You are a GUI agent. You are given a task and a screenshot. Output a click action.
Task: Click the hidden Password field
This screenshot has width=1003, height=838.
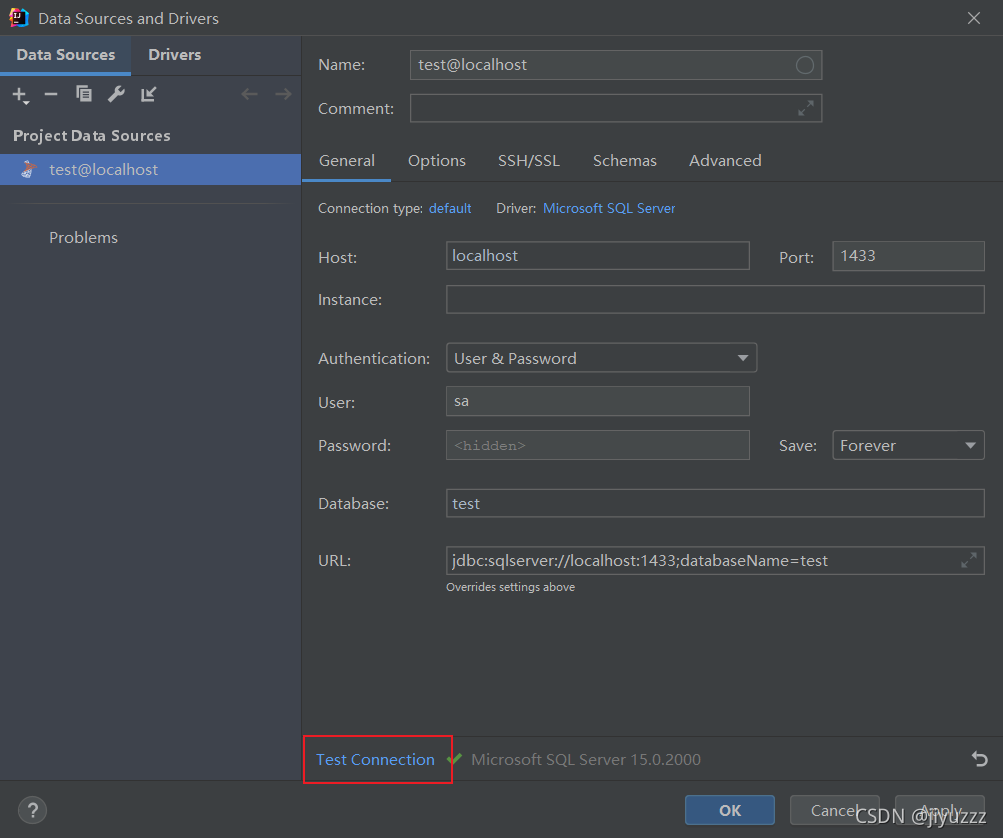pos(597,445)
